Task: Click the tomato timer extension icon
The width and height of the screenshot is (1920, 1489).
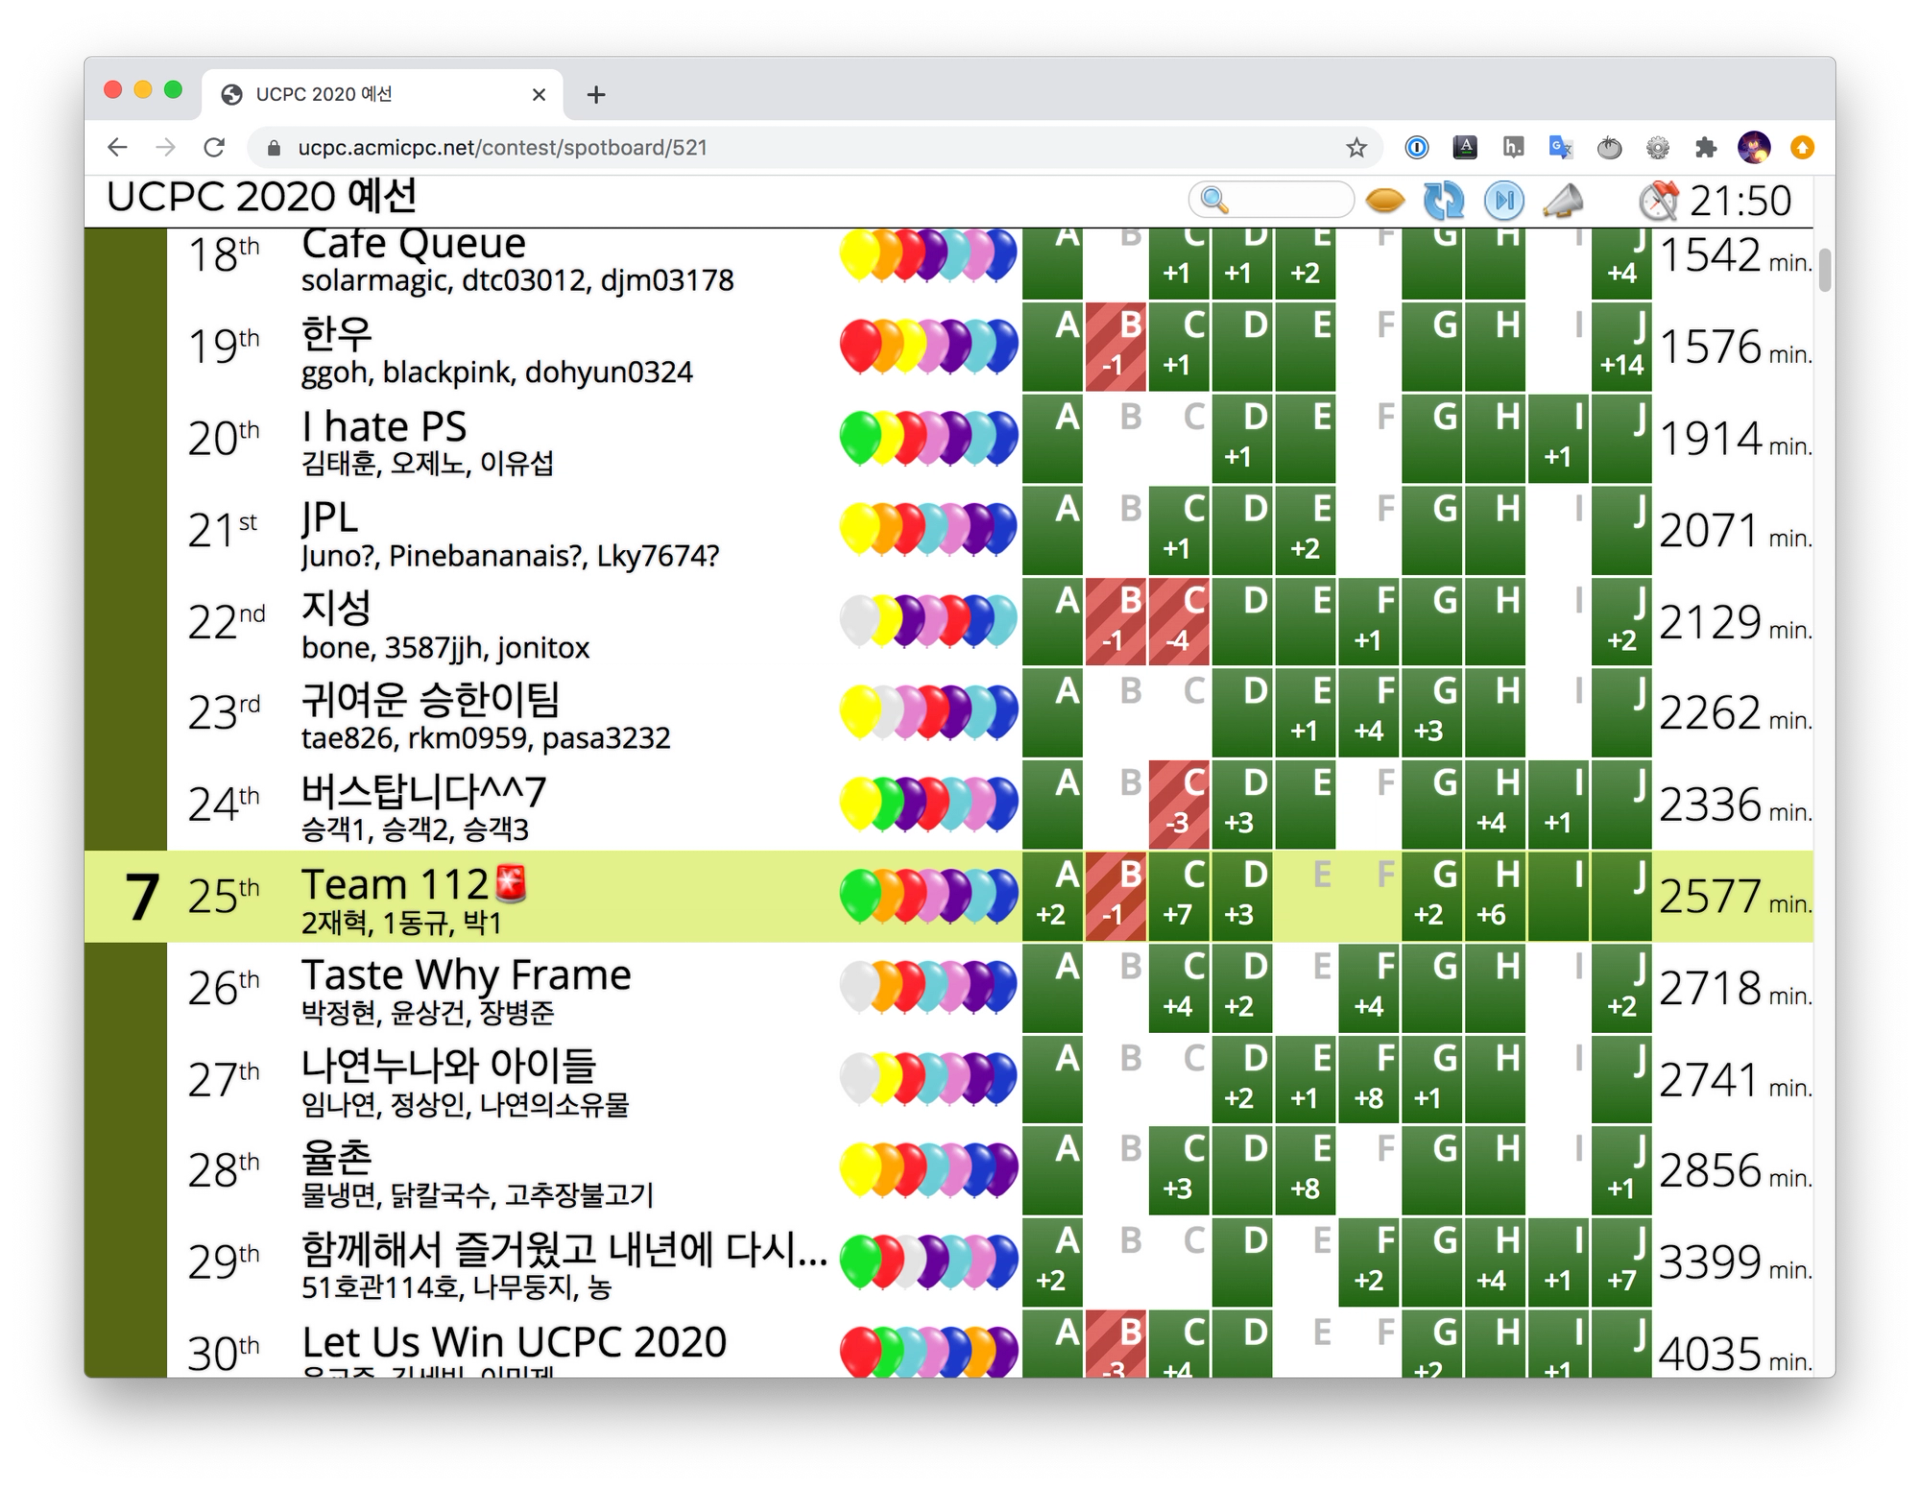Action: 1609,148
